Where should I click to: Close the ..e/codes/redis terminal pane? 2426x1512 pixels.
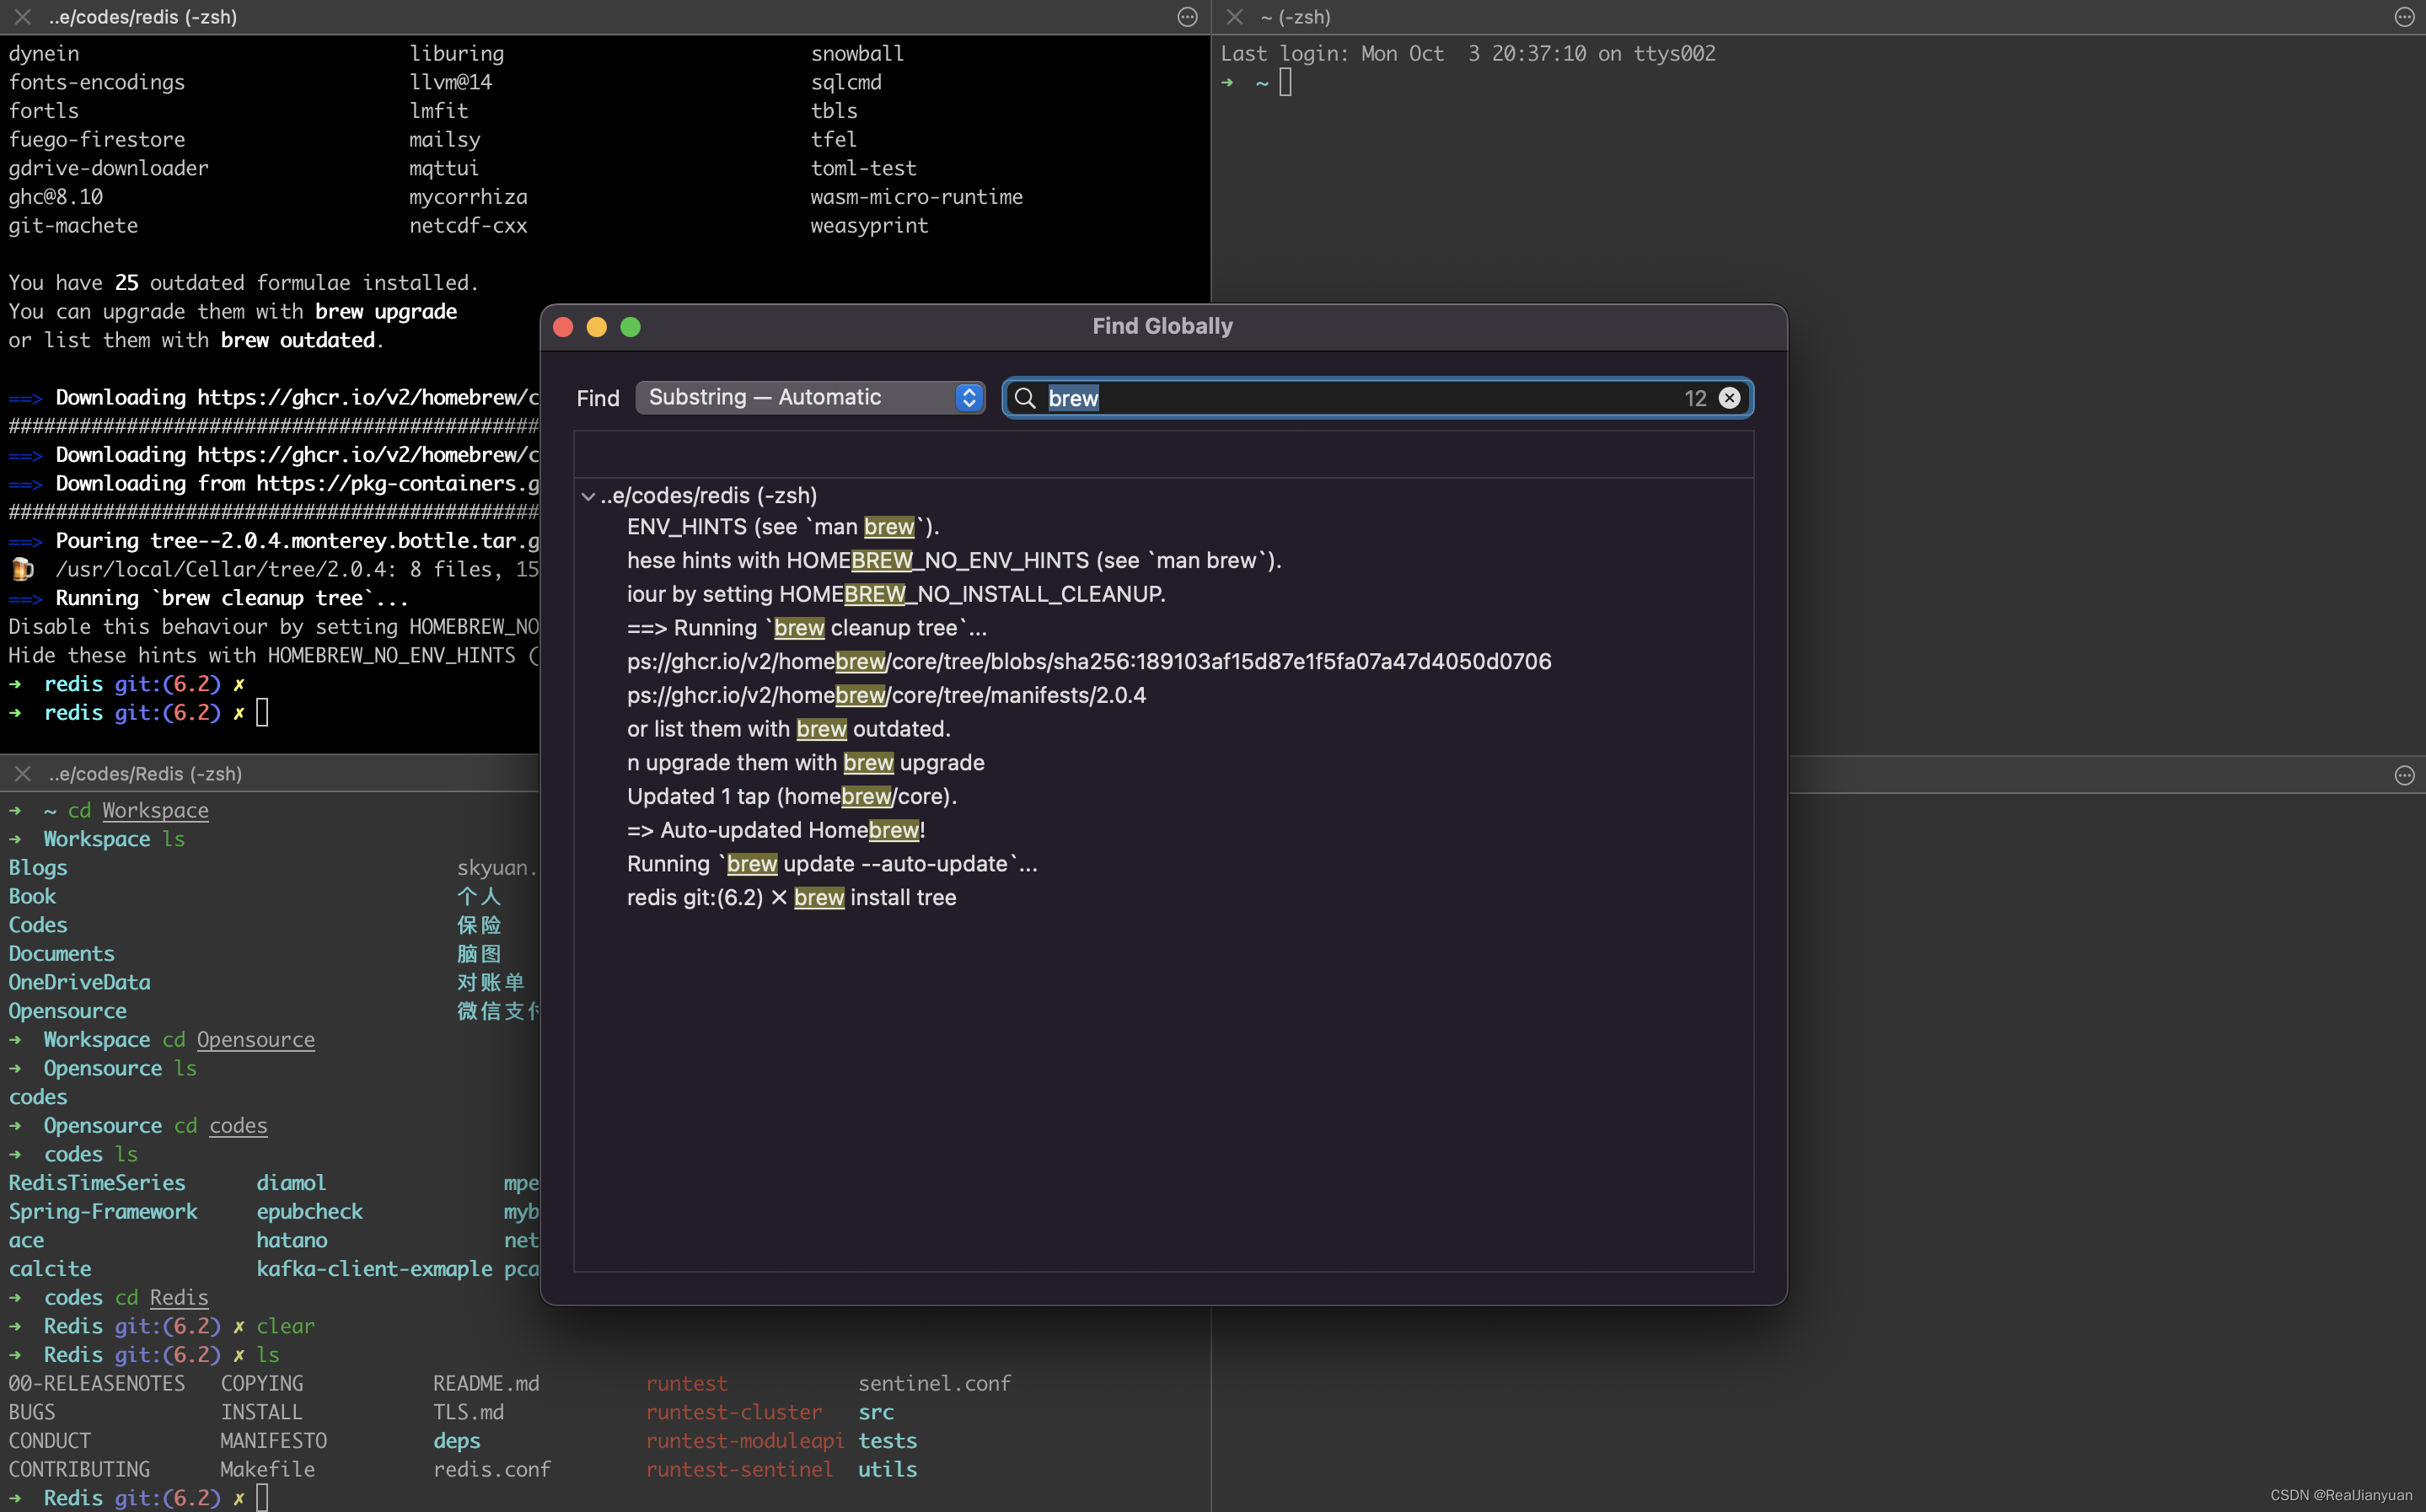tap(22, 17)
